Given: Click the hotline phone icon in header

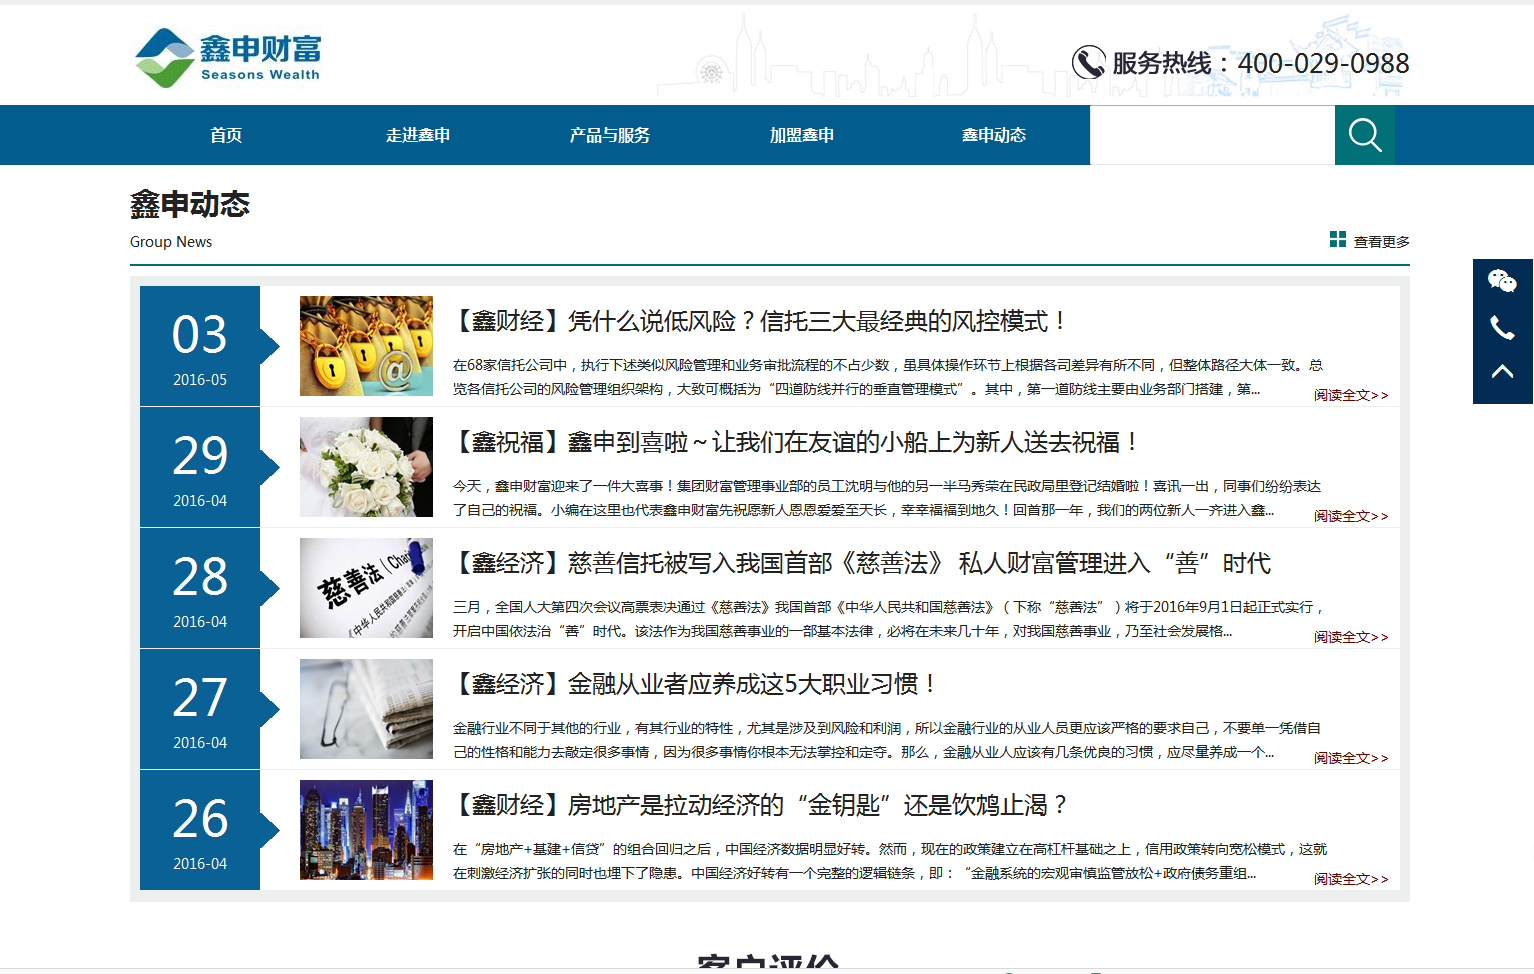Looking at the screenshot, I should pyautogui.click(x=1088, y=63).
